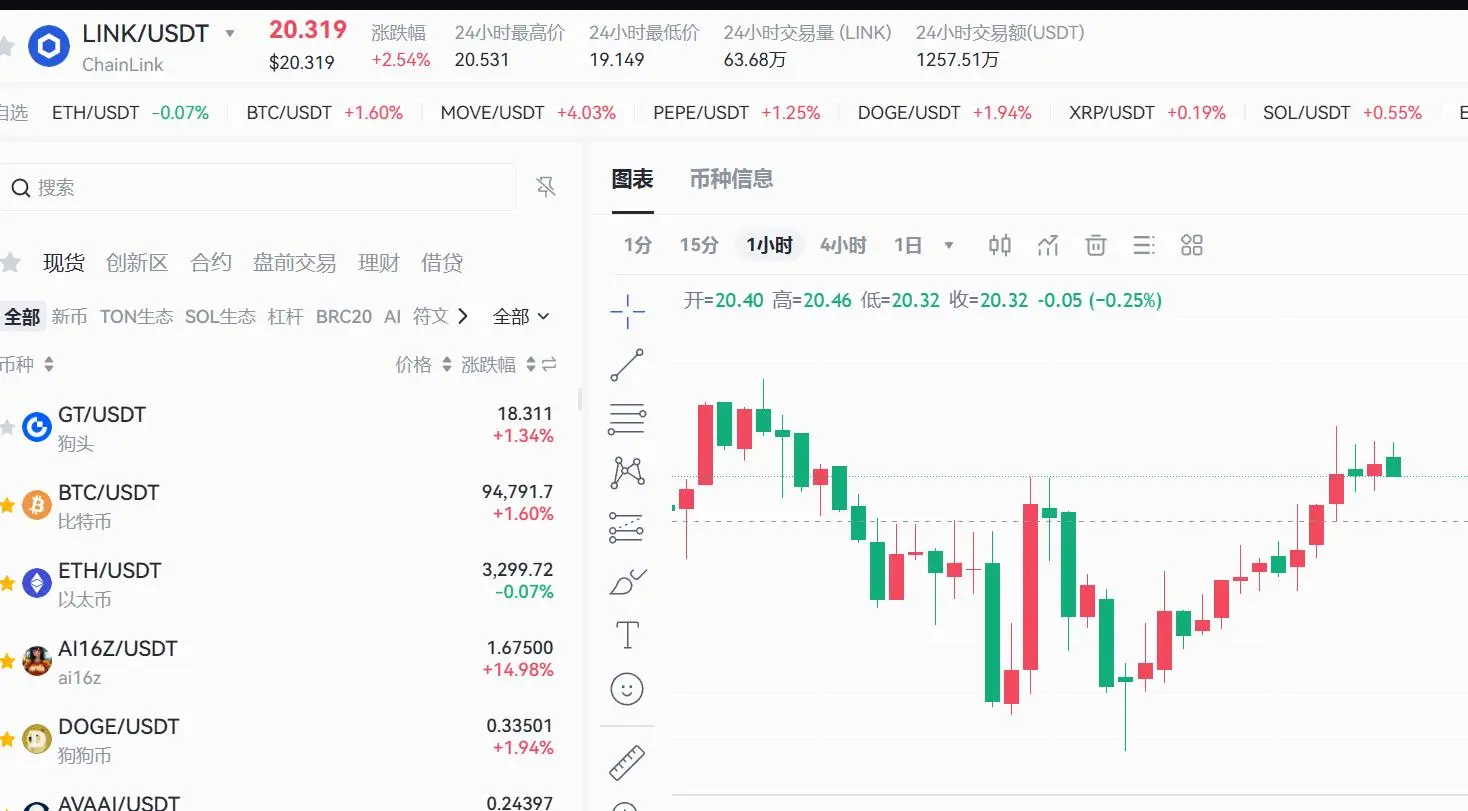Click the pin icon beside search

(546, 187)
